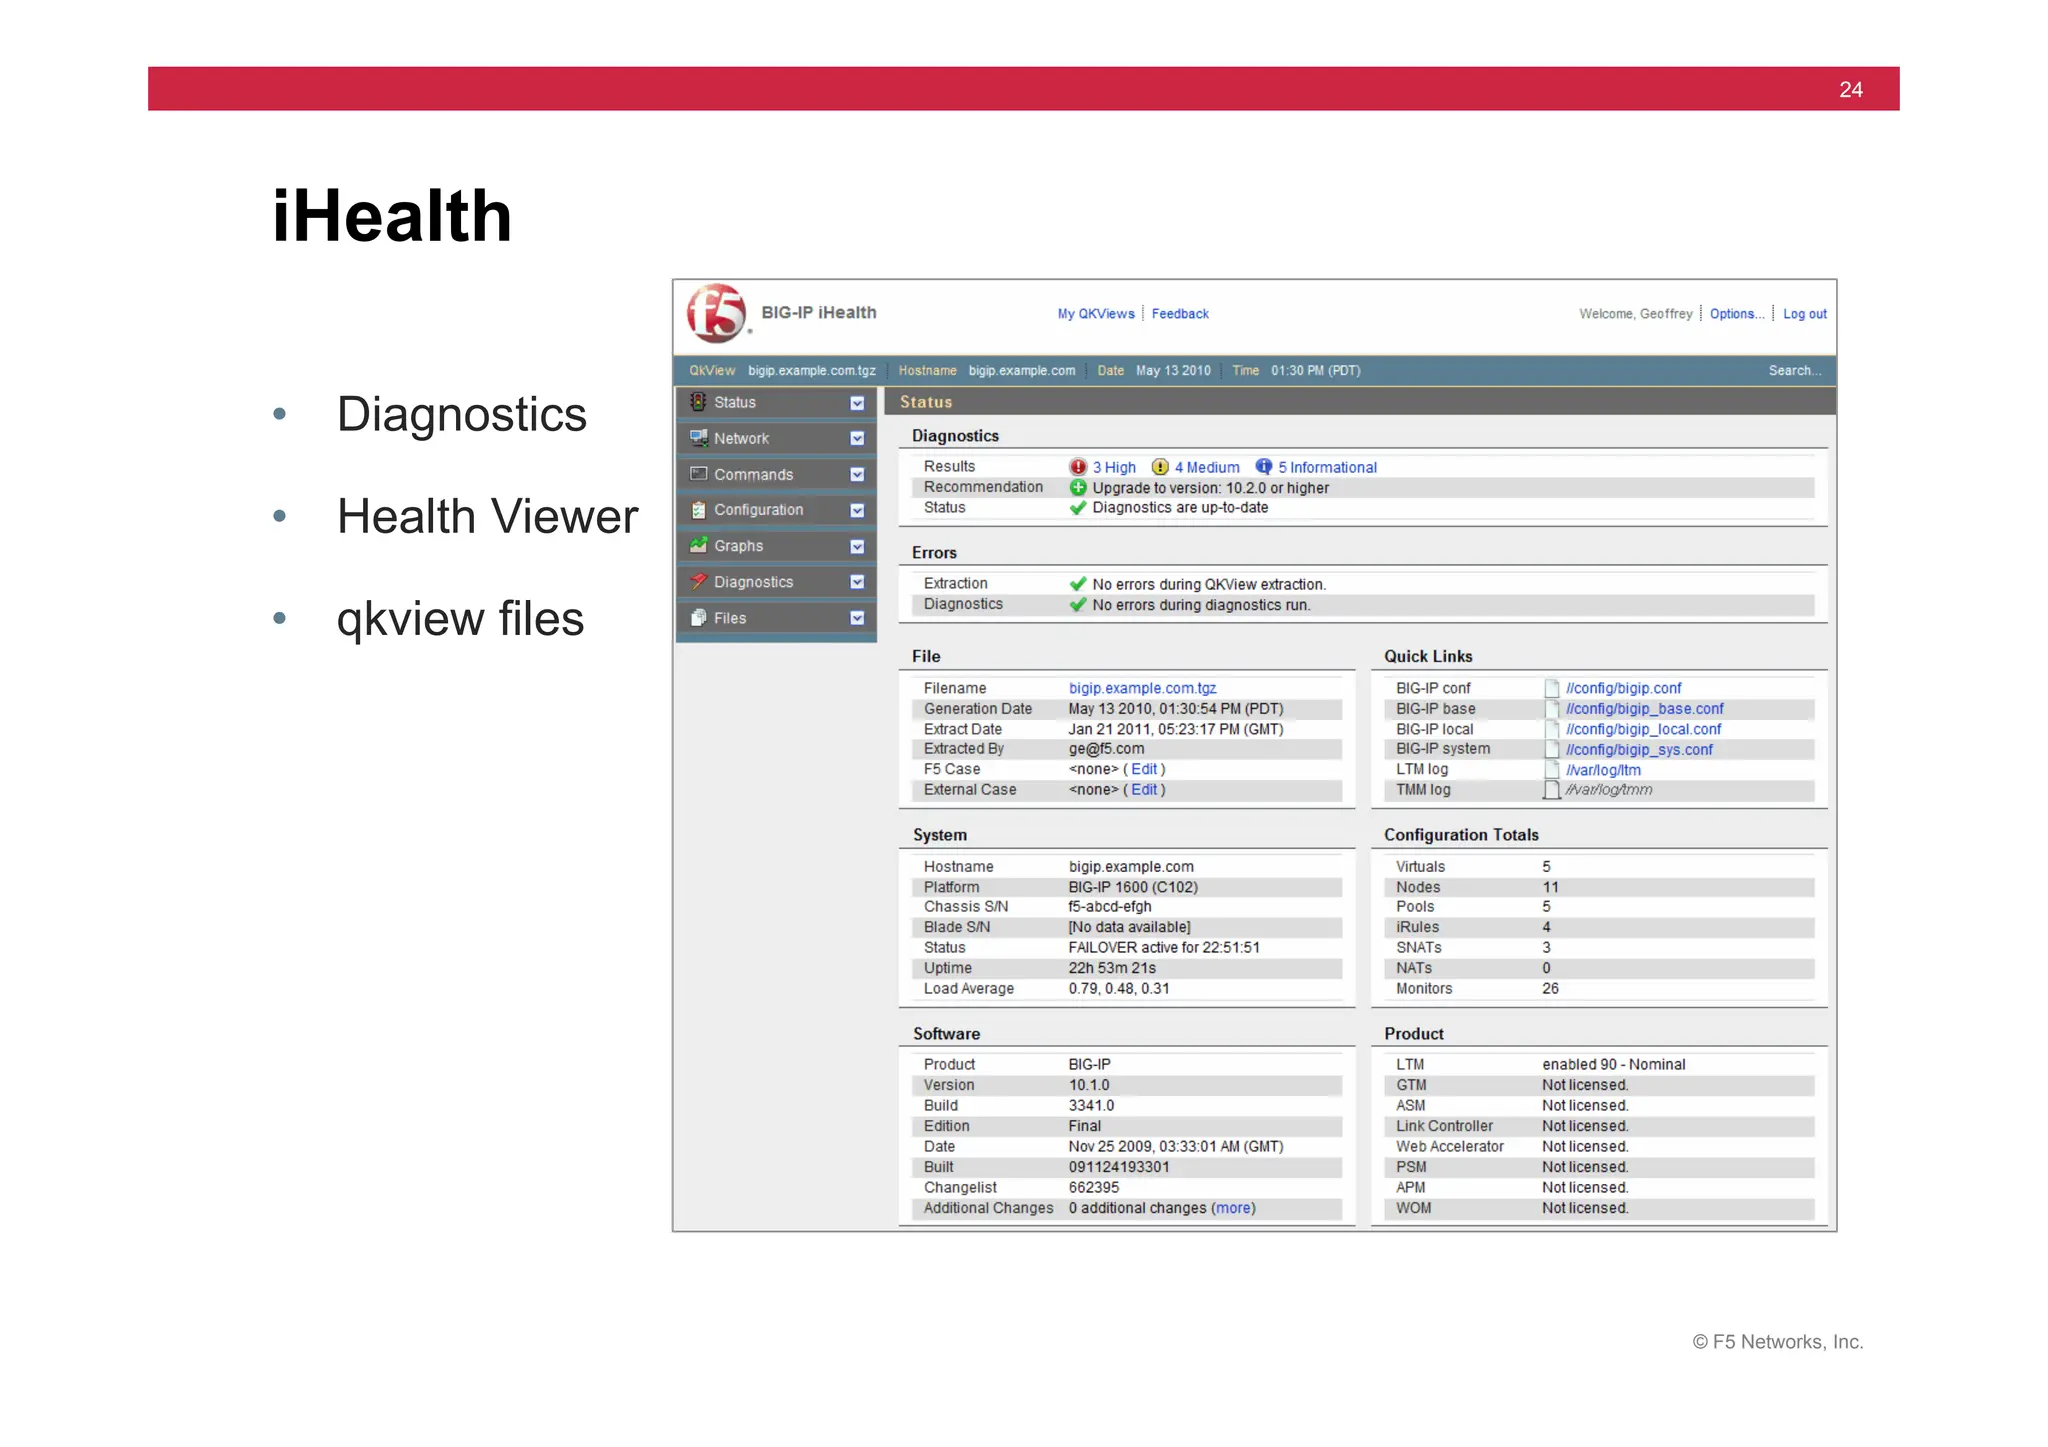This screenshot has height=1447, width=2048.
Task: Open //config/bigip_local.conf quick link
Action: point(1644,729)
